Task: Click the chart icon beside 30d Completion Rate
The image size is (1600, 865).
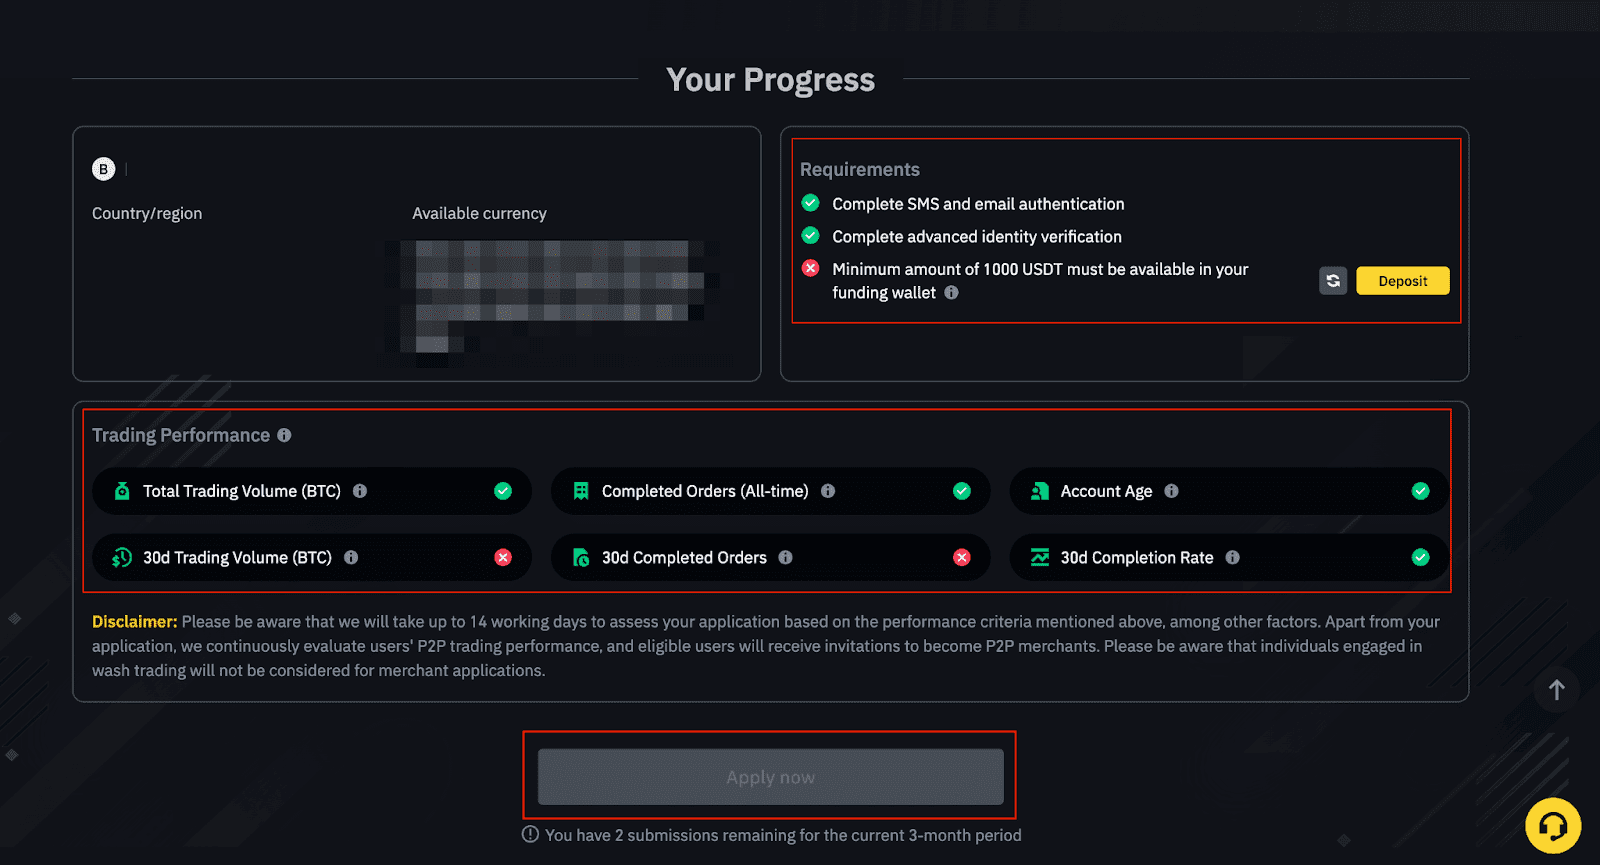Action: click(x=1040, y=557)
